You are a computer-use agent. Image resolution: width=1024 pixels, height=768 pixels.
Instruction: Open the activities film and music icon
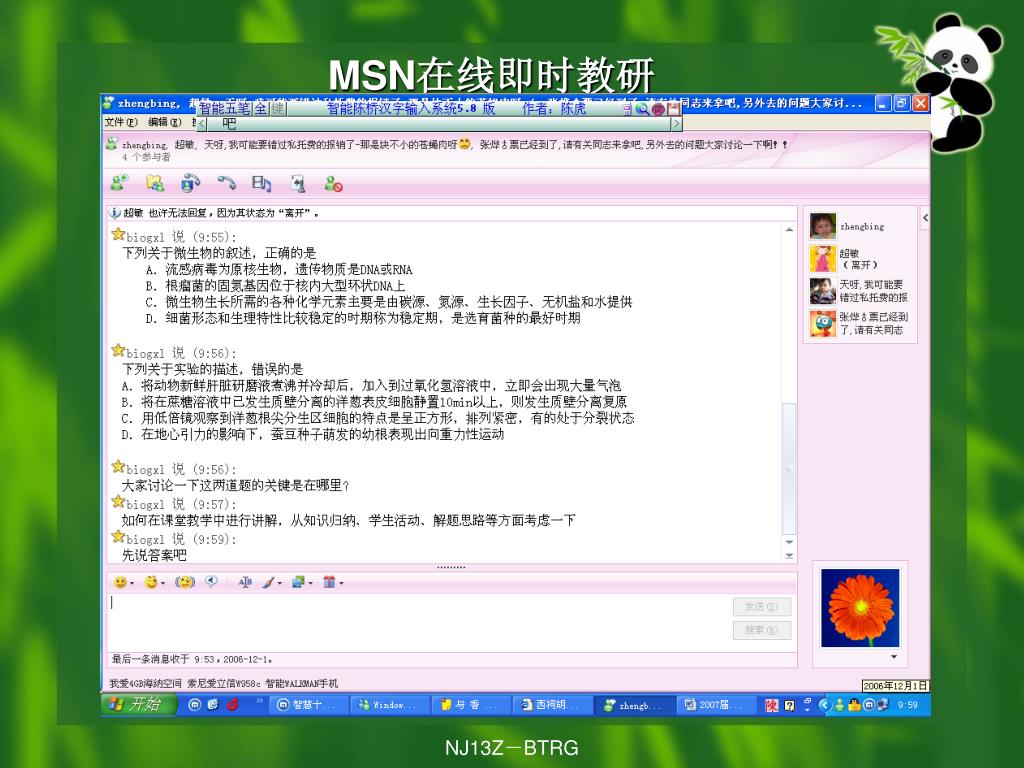261,184
